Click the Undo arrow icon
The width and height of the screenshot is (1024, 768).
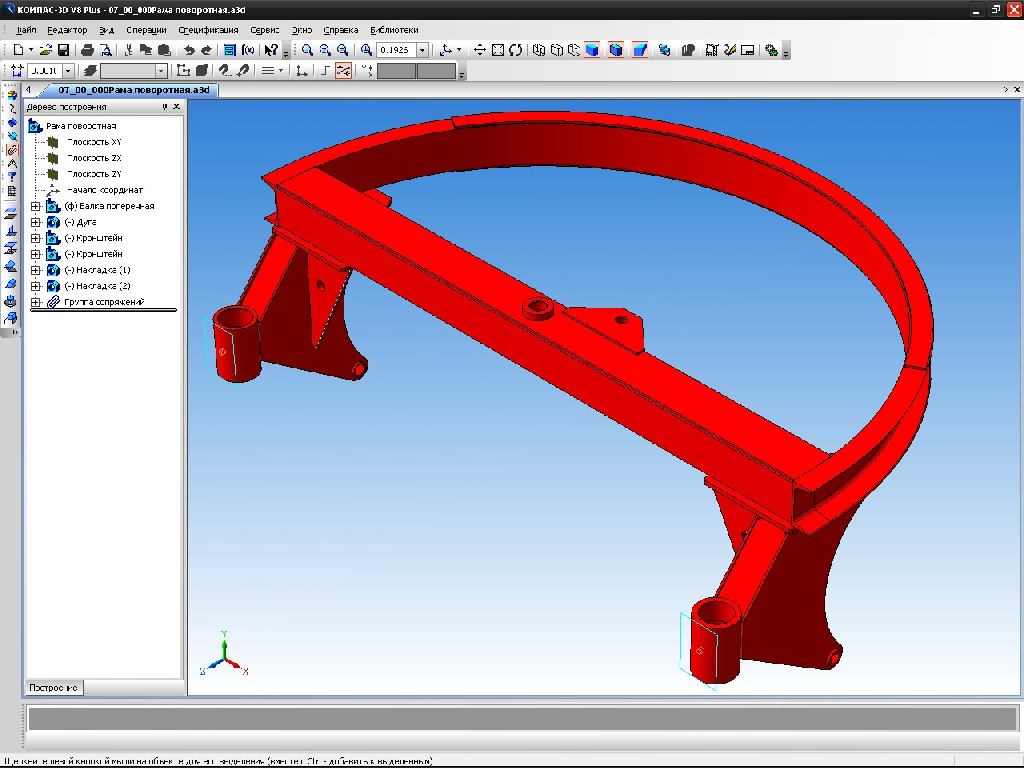tap(189, 50)
